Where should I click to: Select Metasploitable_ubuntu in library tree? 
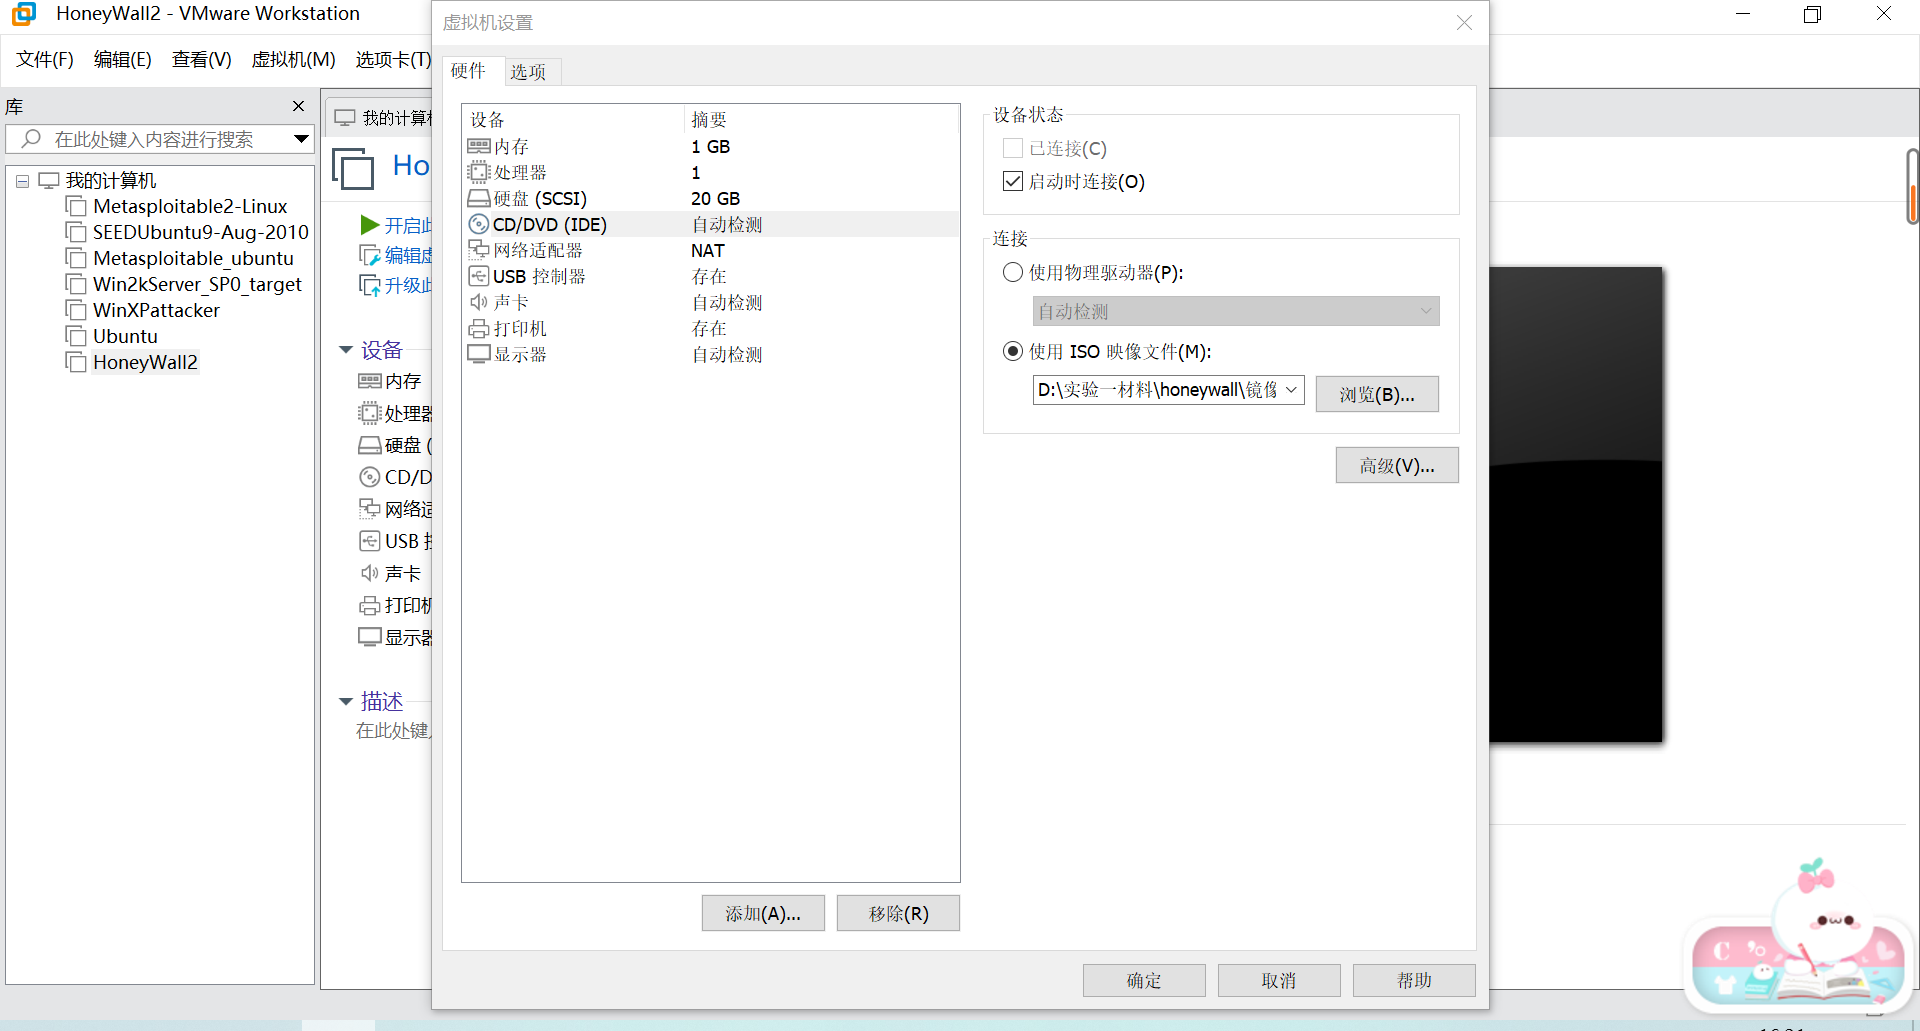click(193, 258)
